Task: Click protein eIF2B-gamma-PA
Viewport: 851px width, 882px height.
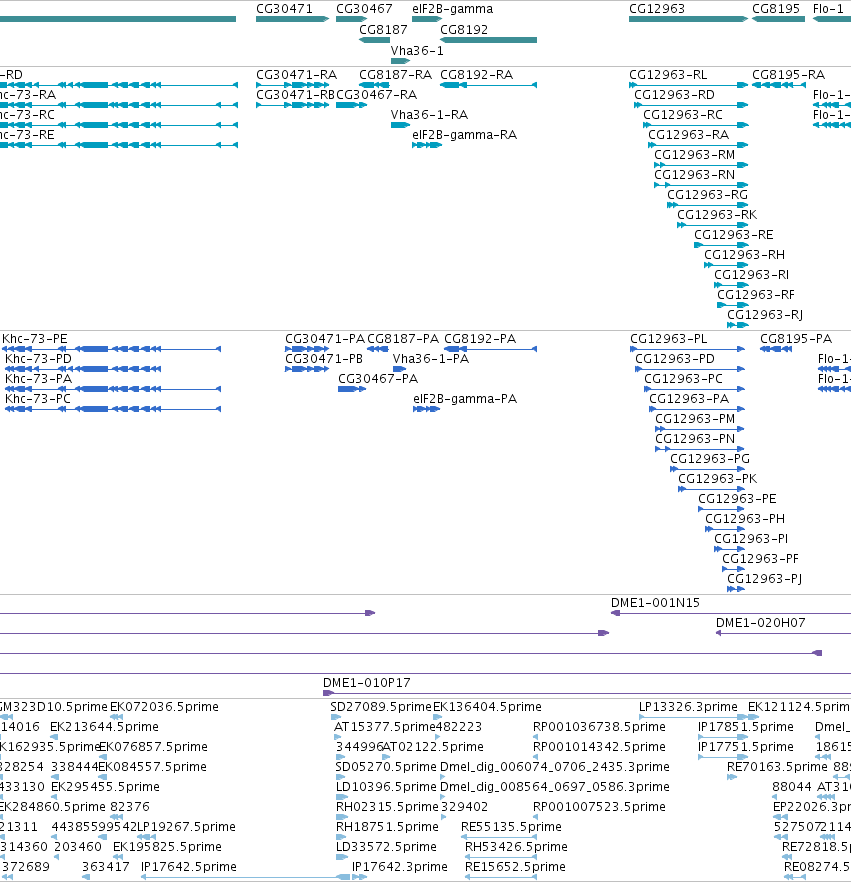Action: (465, 399)
